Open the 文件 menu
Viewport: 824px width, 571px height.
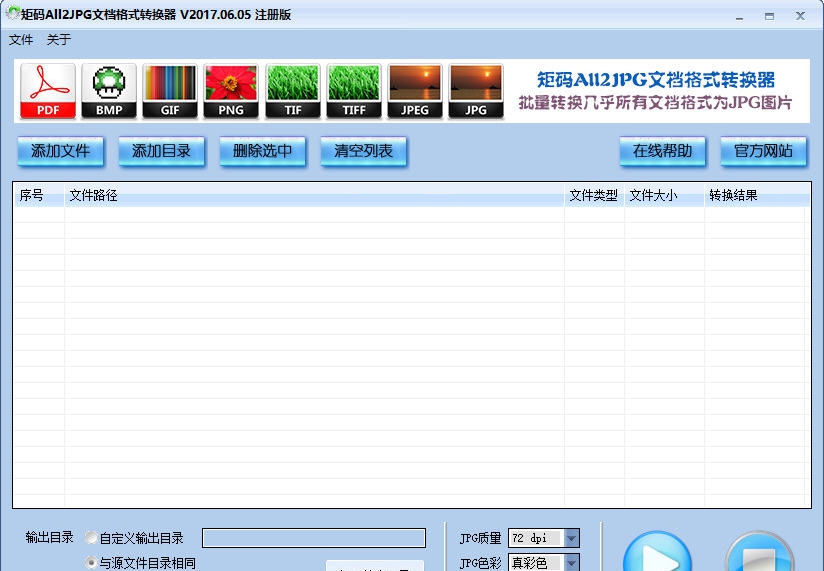[x=21, y=39]
